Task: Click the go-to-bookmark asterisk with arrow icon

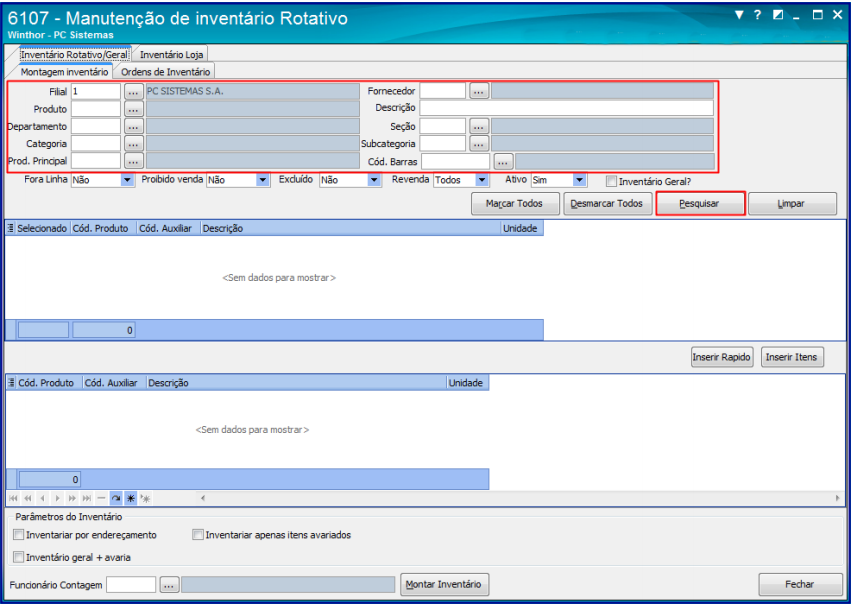Action: click(145, 498)
